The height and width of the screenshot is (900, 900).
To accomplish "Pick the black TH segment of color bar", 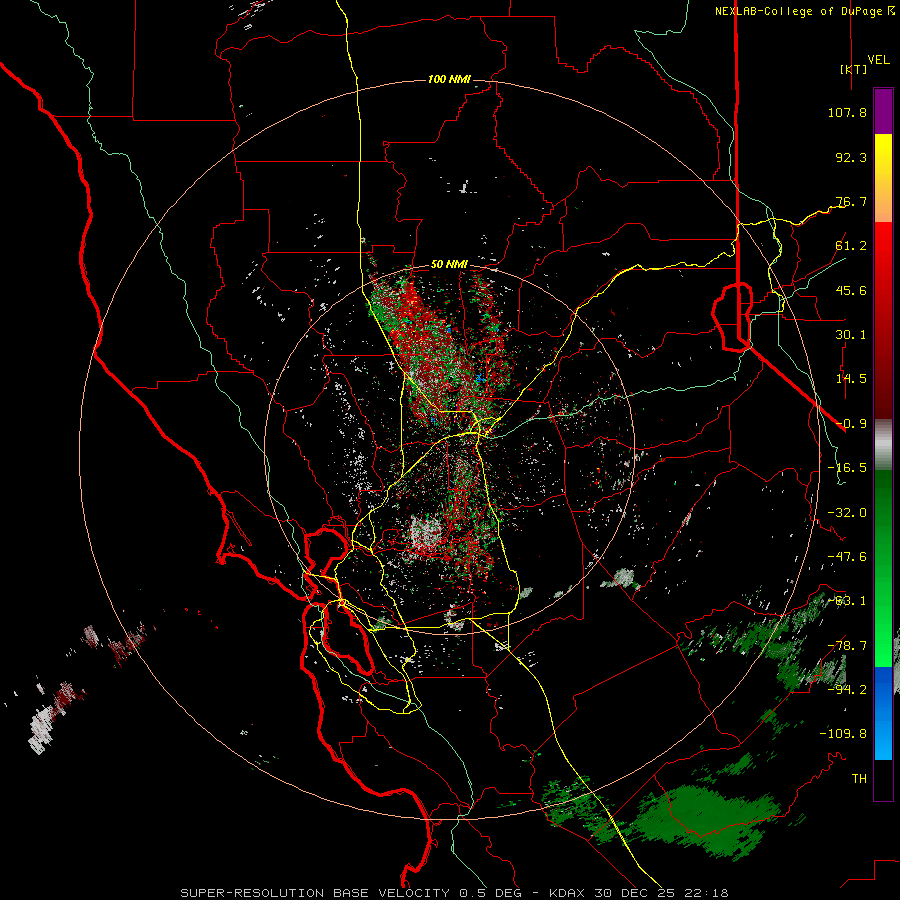I will pos(883,779).
